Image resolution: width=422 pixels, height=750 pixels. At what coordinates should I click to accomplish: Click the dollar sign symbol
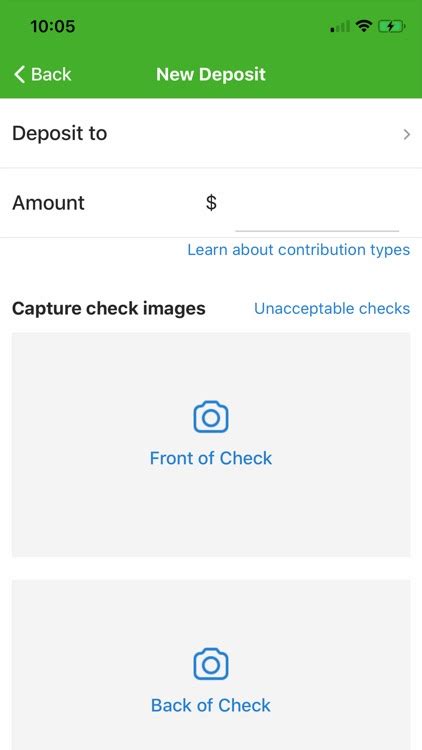[211, 203]
